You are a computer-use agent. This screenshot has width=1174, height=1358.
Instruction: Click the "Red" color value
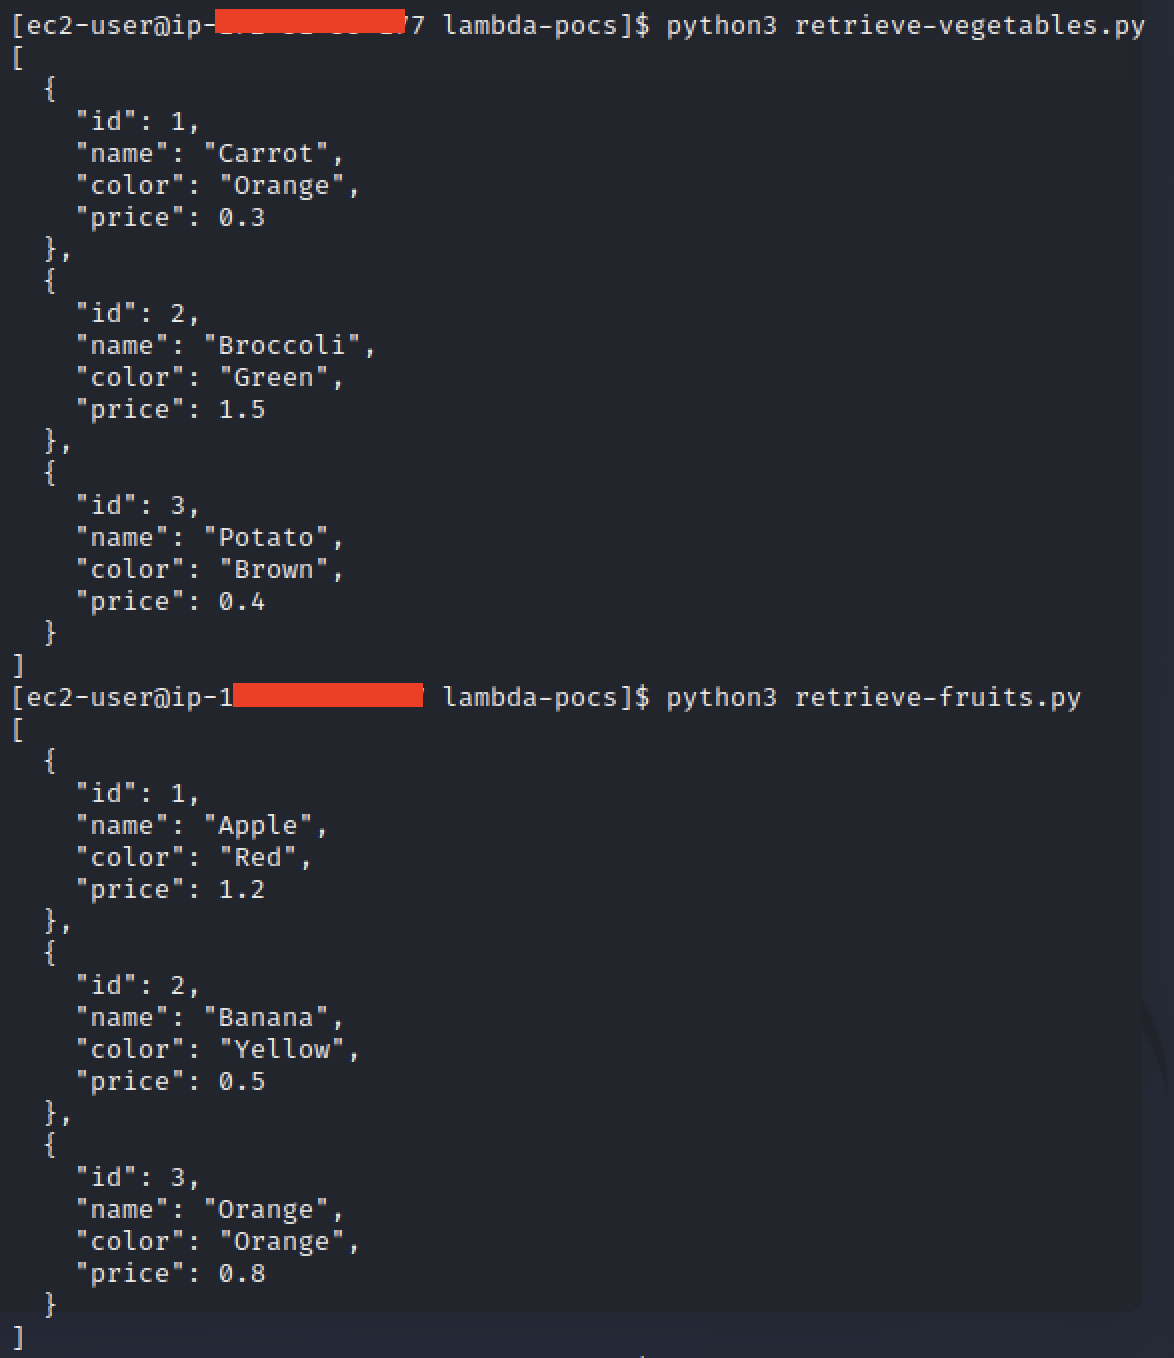pos(258,857)
